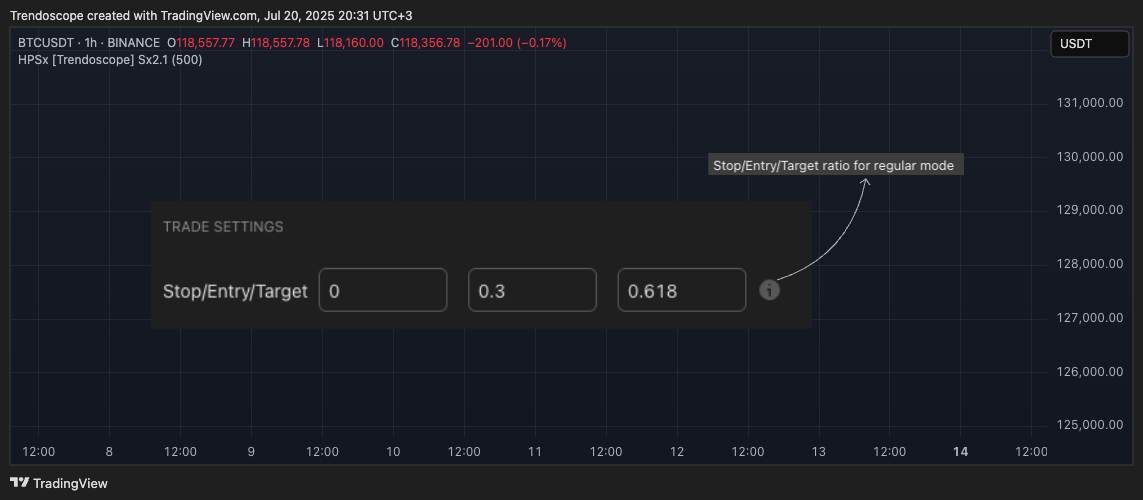Screen dimensions: 1143x500
Task: Click the Trendoscope created with TradingView.com caption
Action: (x=211, y=15)
